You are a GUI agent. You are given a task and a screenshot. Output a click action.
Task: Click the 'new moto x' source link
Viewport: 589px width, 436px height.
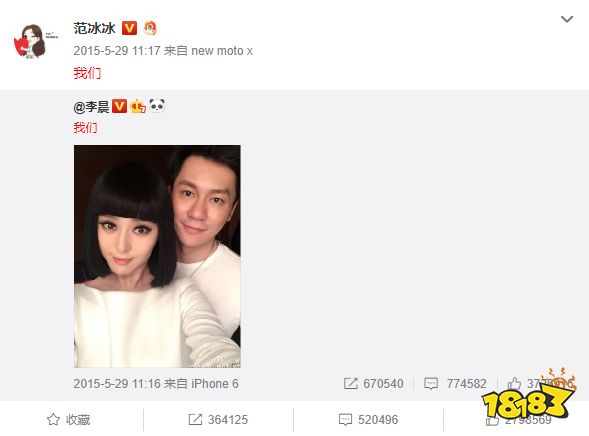click(222, 51)
